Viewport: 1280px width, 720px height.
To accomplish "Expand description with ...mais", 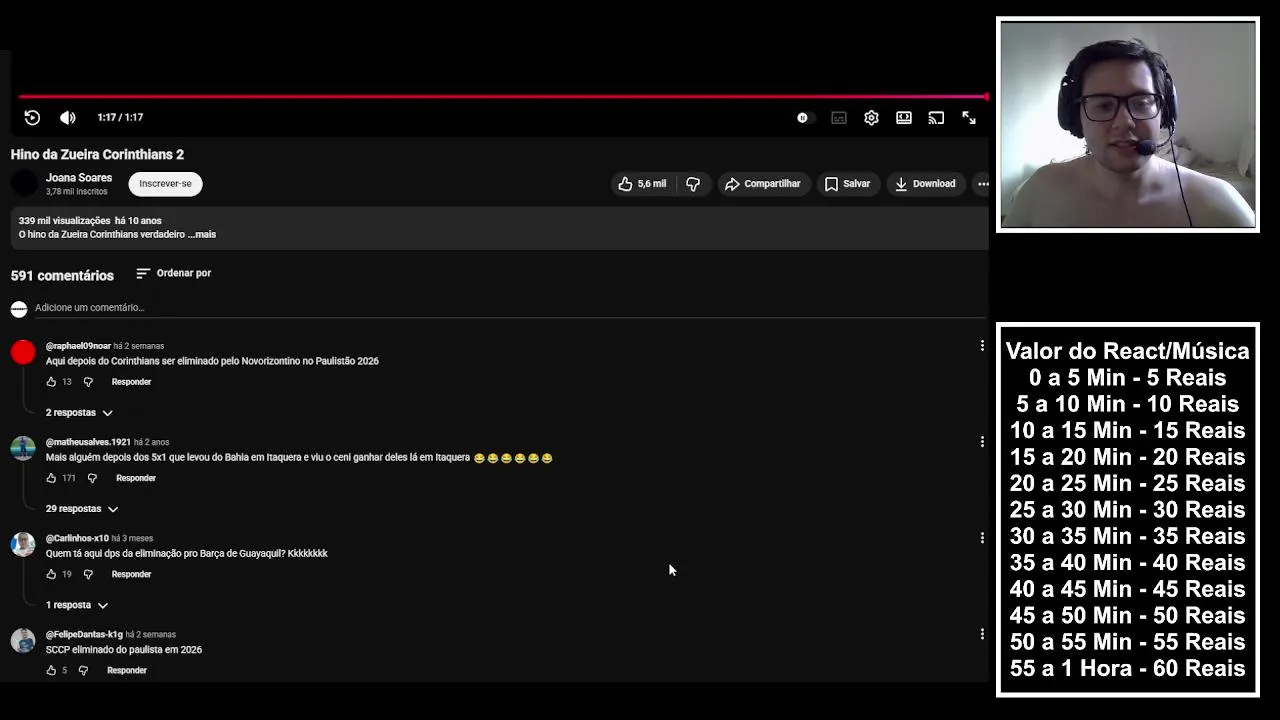I will pos(201,234).
